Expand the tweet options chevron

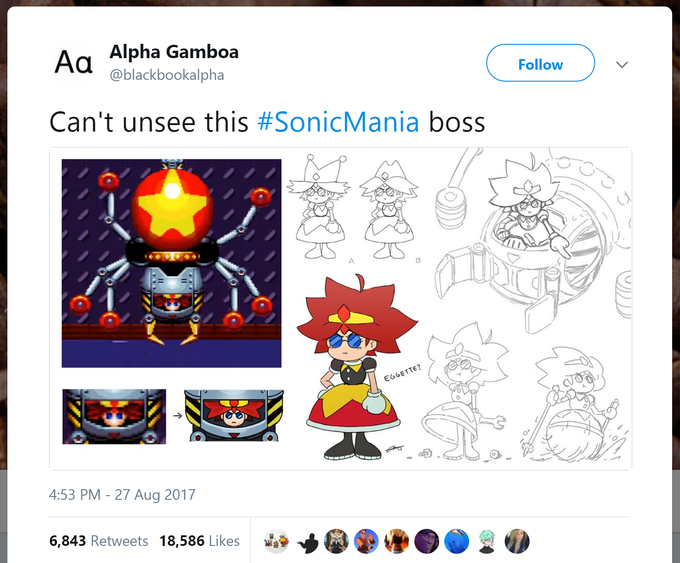(622, 65)
